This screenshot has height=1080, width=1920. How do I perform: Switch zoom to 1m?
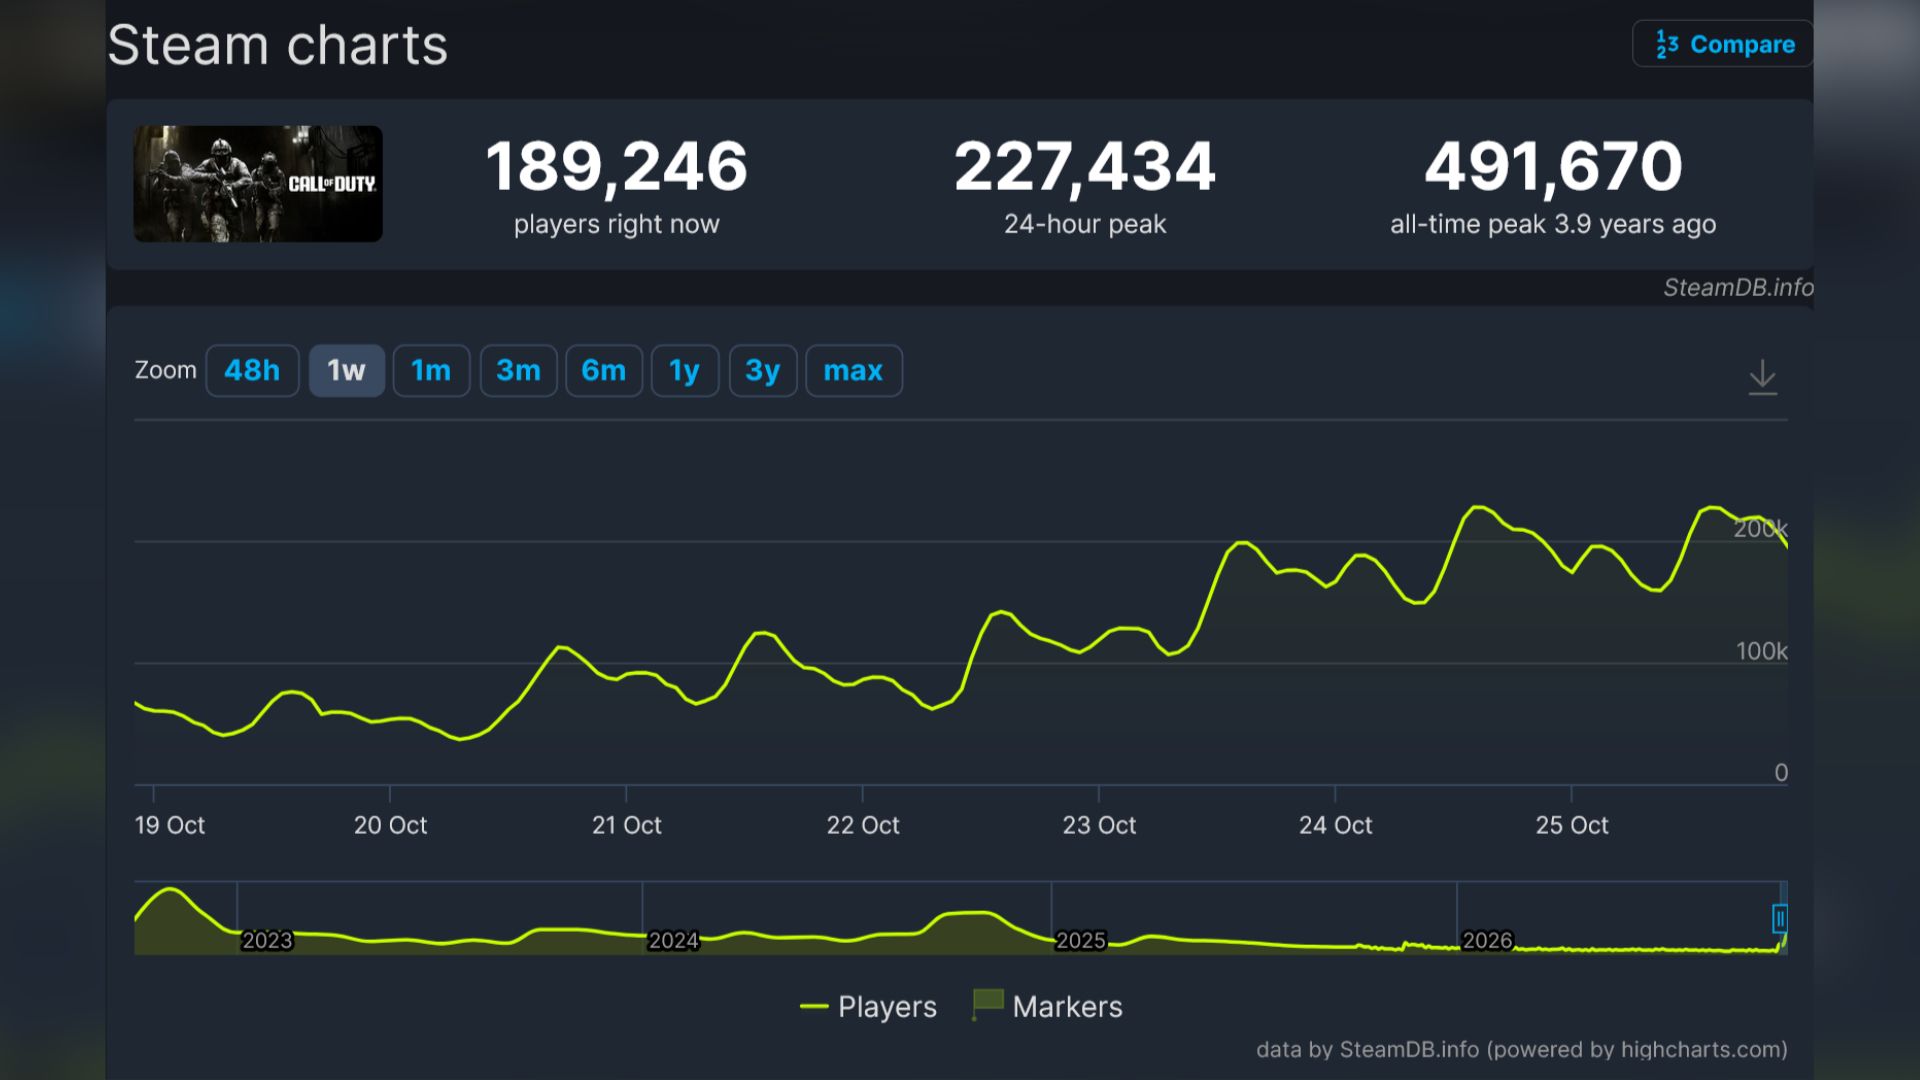point(431,371)
